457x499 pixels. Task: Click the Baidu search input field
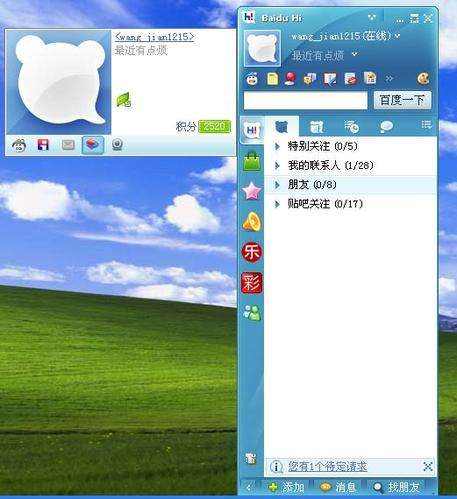pos(305,100)
